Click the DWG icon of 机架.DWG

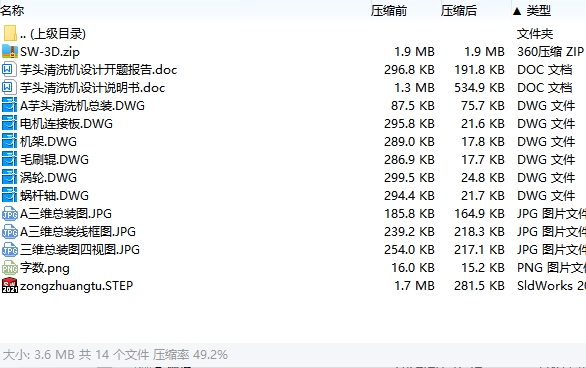click(x=9, y=141)
